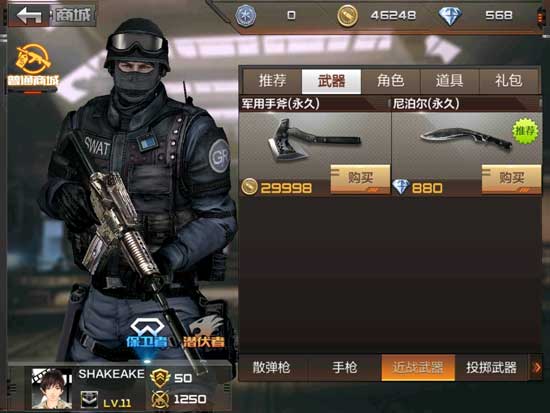The height and width of the screenshot is (413, 550).
Task: Select the 潜伏者 faction icon
Action: click(x=204, y=333)
